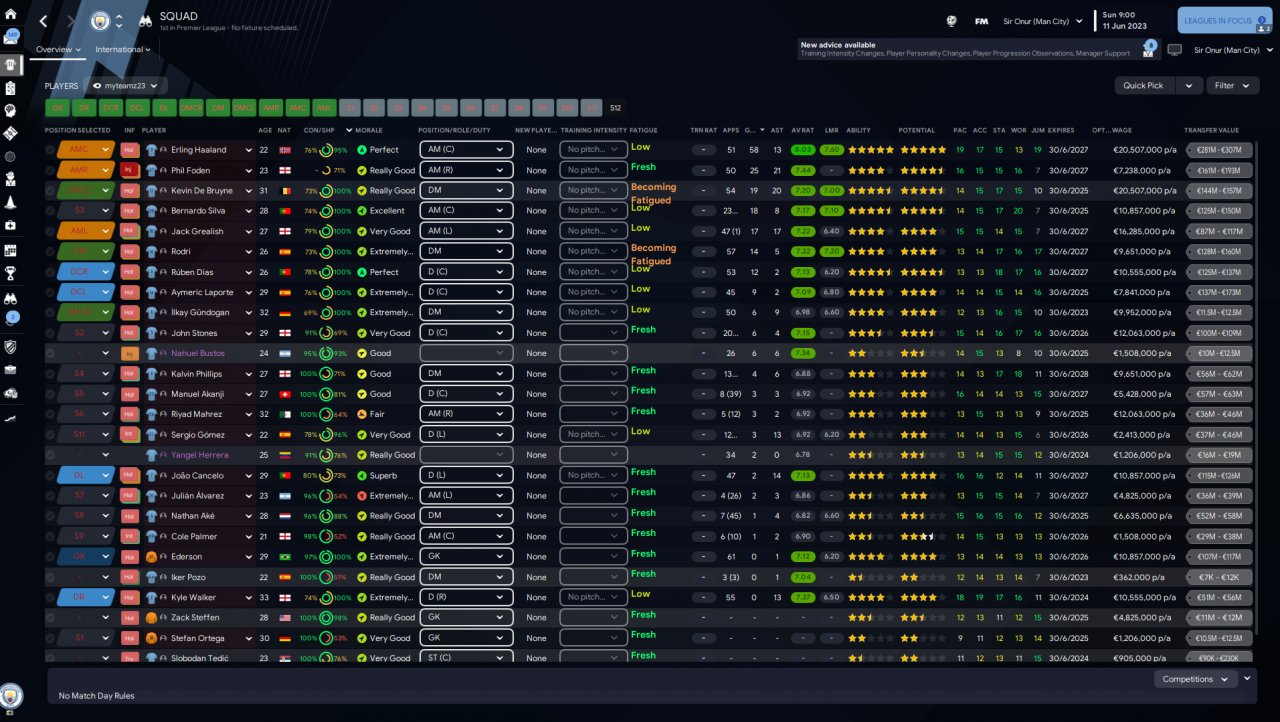
Task: Open the Overview tab menu
Action: click(x=58, y=49)
